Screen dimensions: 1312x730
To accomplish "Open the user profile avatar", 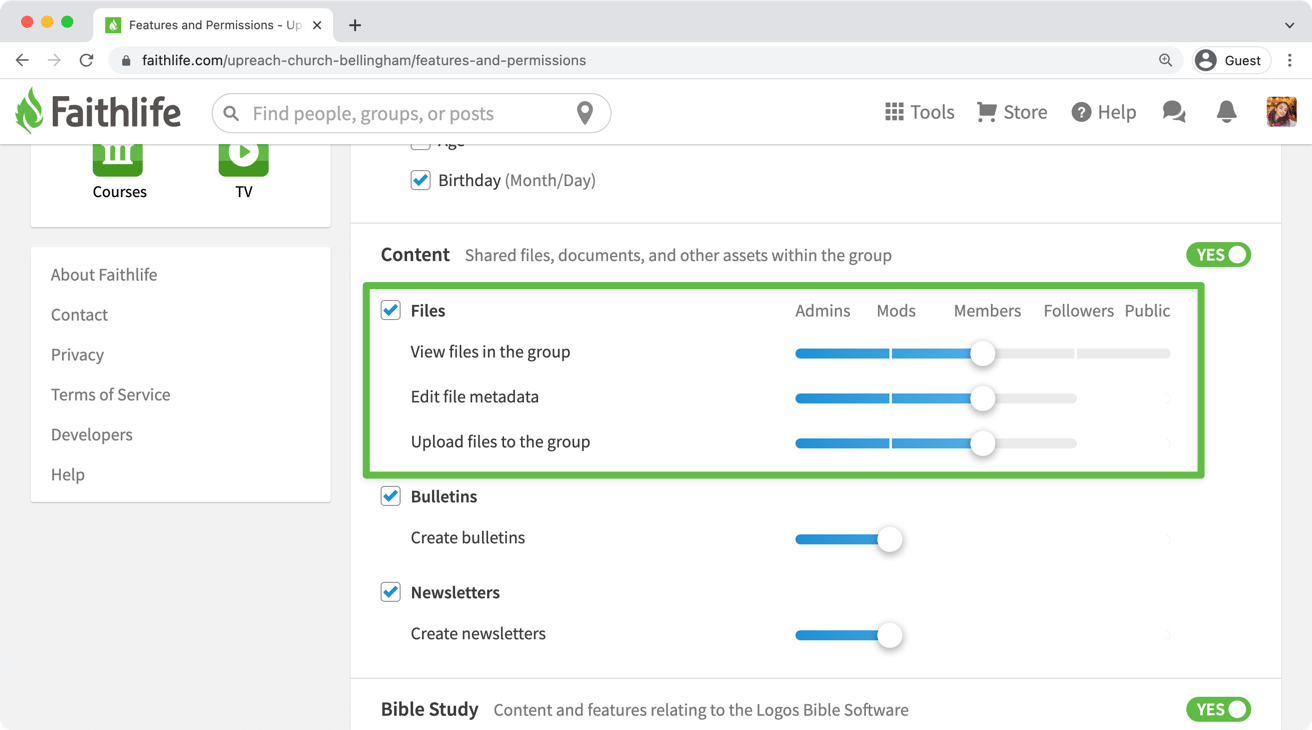I will click(1281, 112).
